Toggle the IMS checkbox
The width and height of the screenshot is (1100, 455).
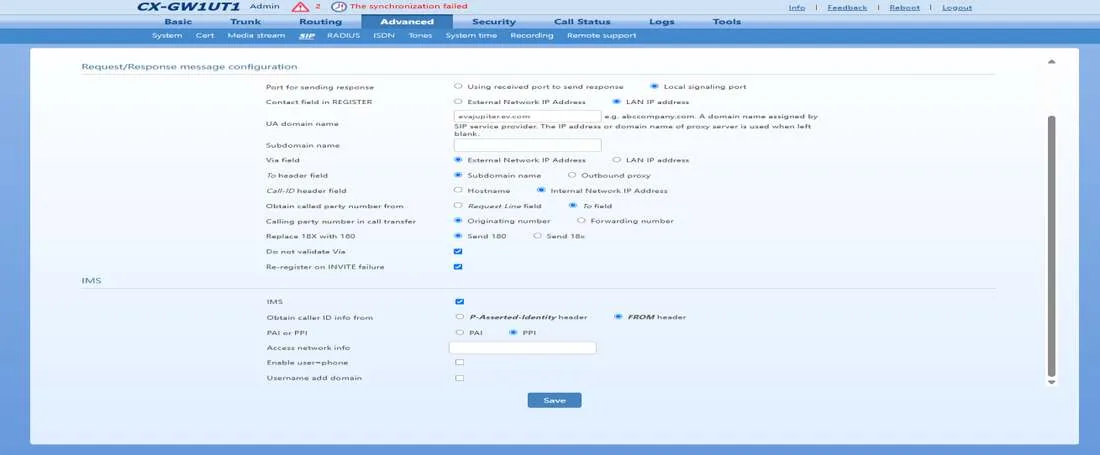(460, 301)
